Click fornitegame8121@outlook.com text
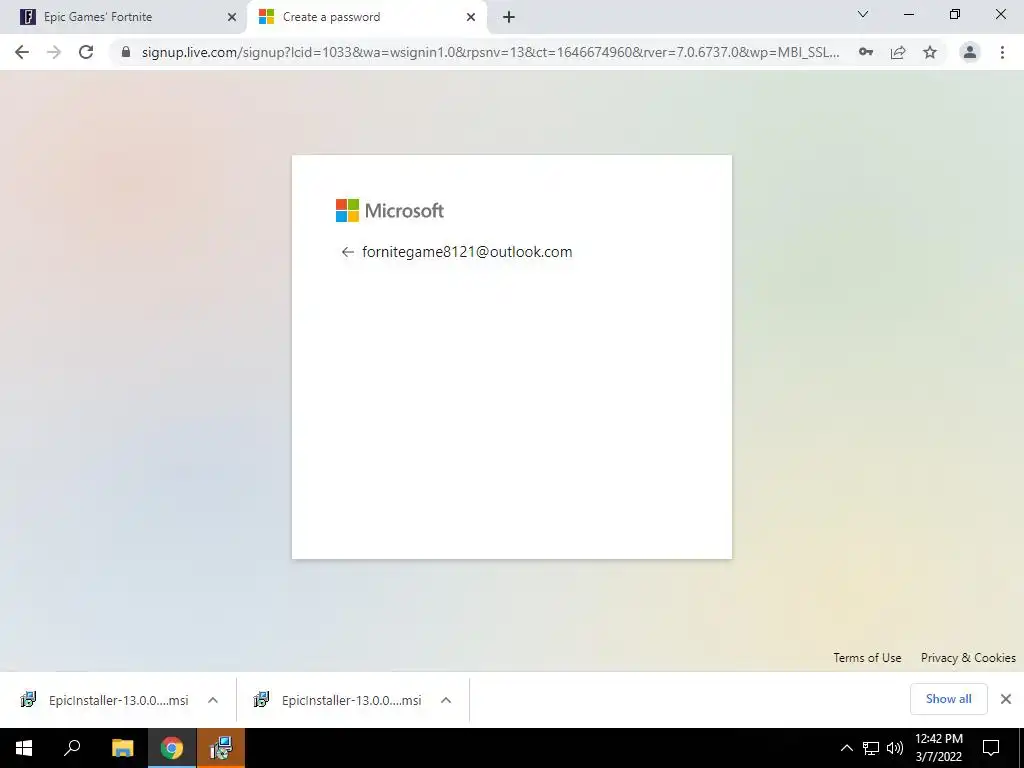1024x768 pixels. tap(467, 252)
